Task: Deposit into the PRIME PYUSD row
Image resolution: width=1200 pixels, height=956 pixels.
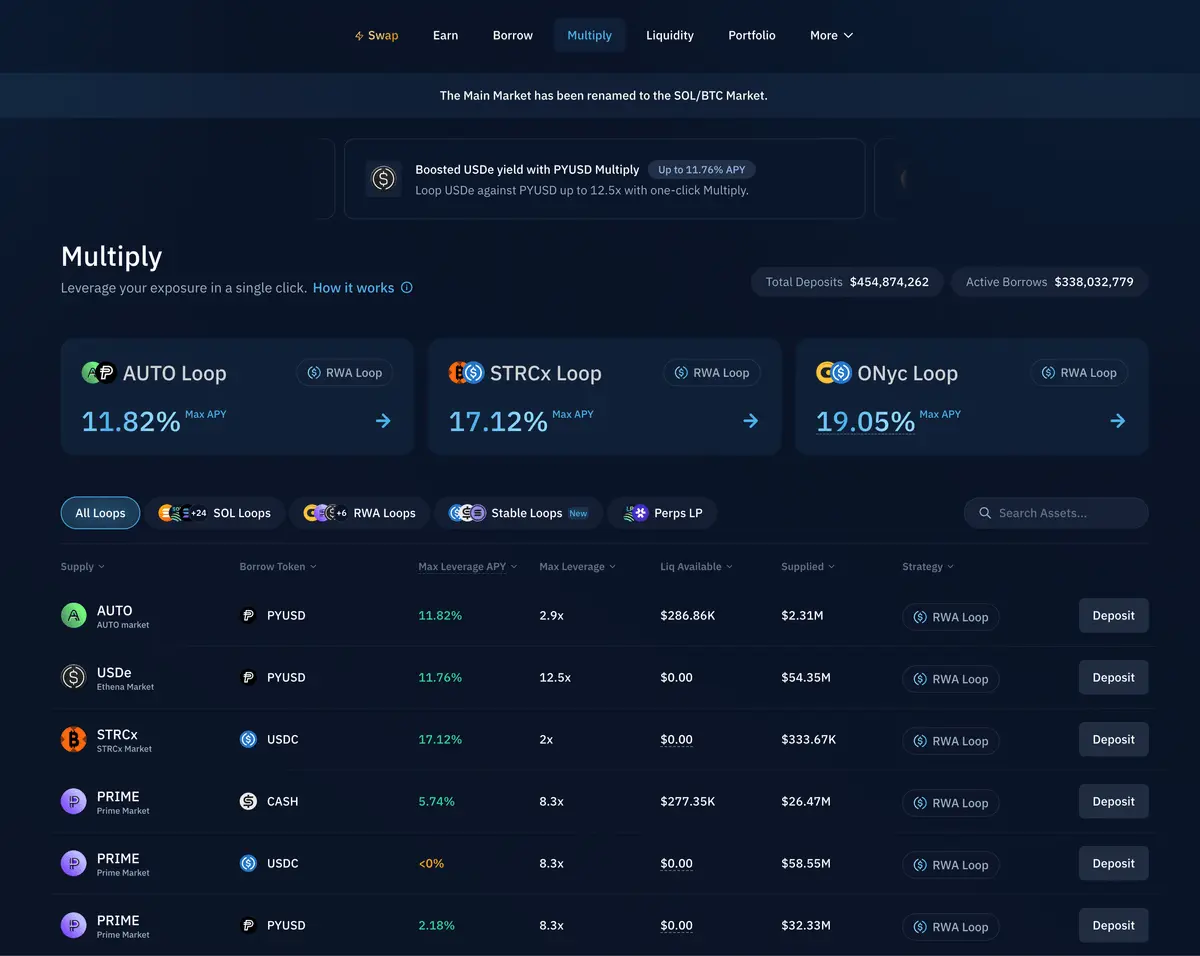Action: 1113,926
